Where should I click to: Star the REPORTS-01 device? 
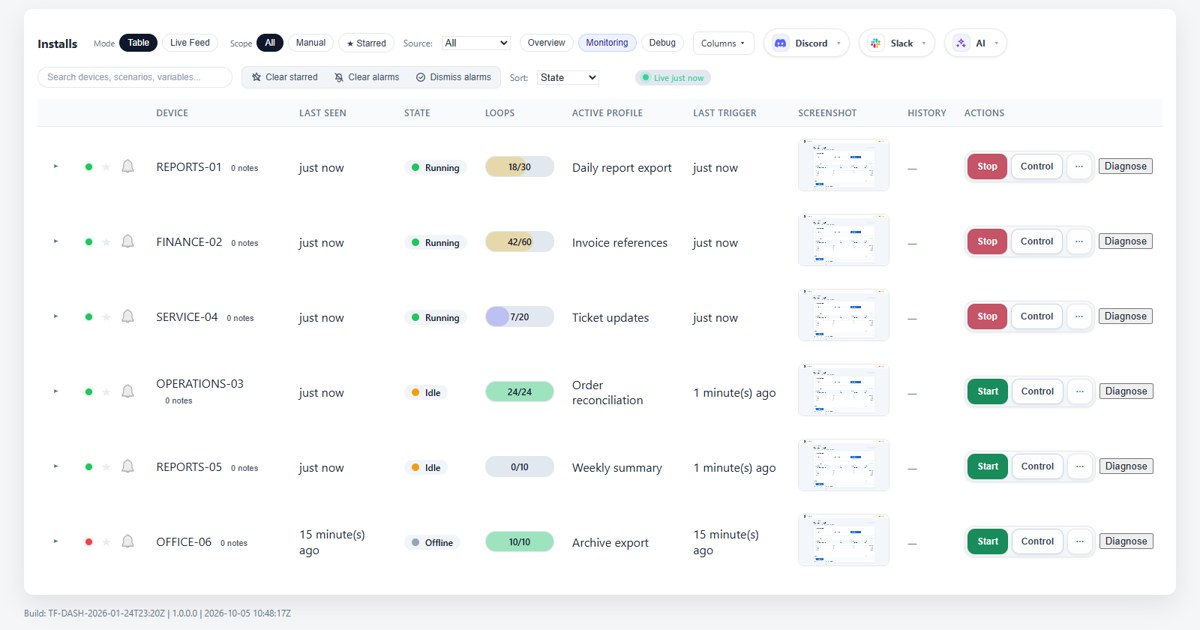pyautogui.click(x=106, y=167)
